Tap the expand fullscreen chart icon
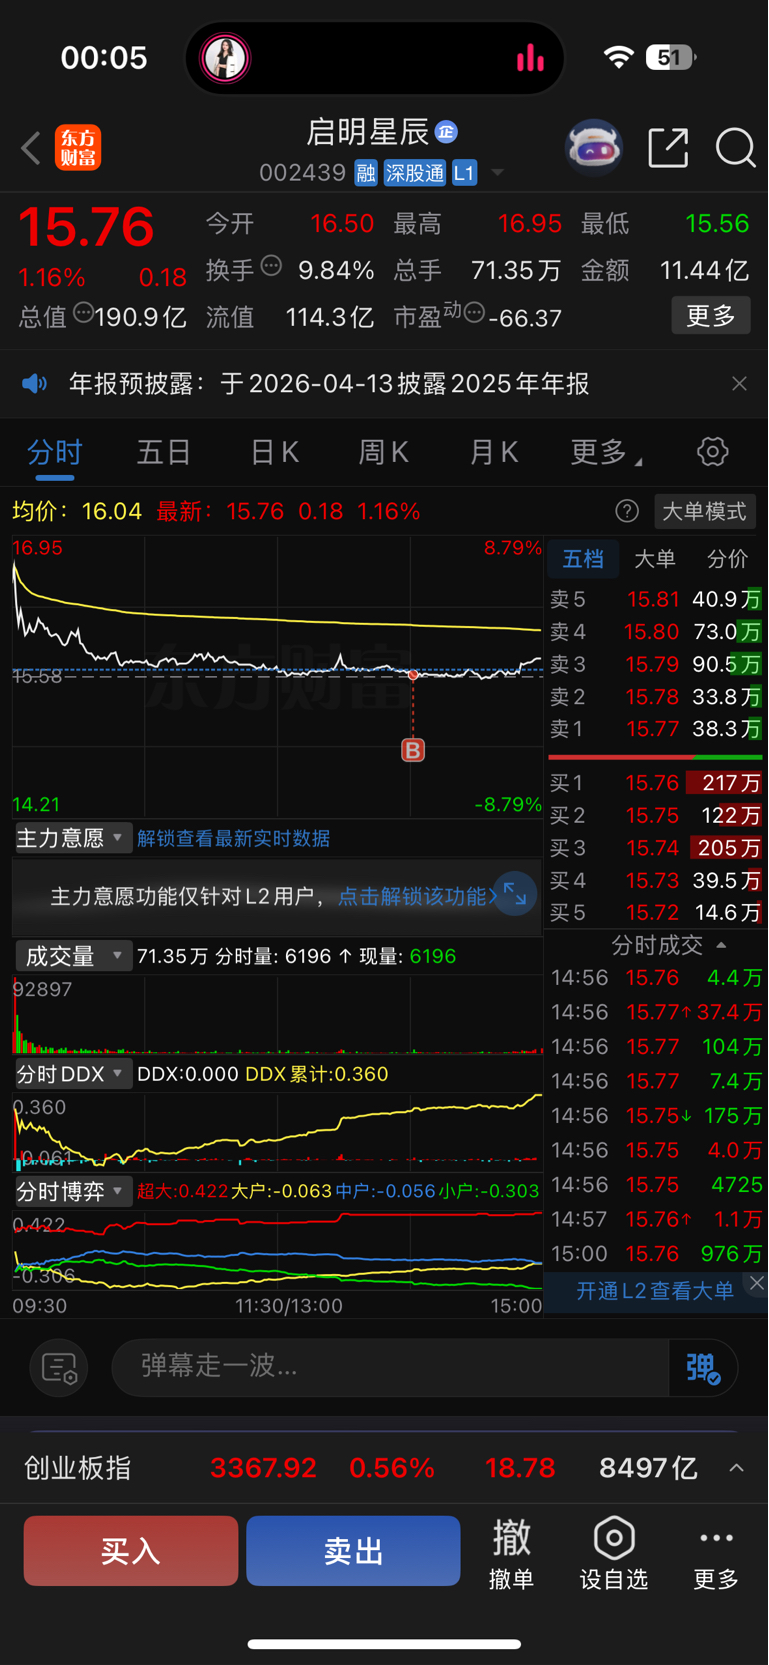Viewport: 769px width, 1665px height. pos(515,893)
